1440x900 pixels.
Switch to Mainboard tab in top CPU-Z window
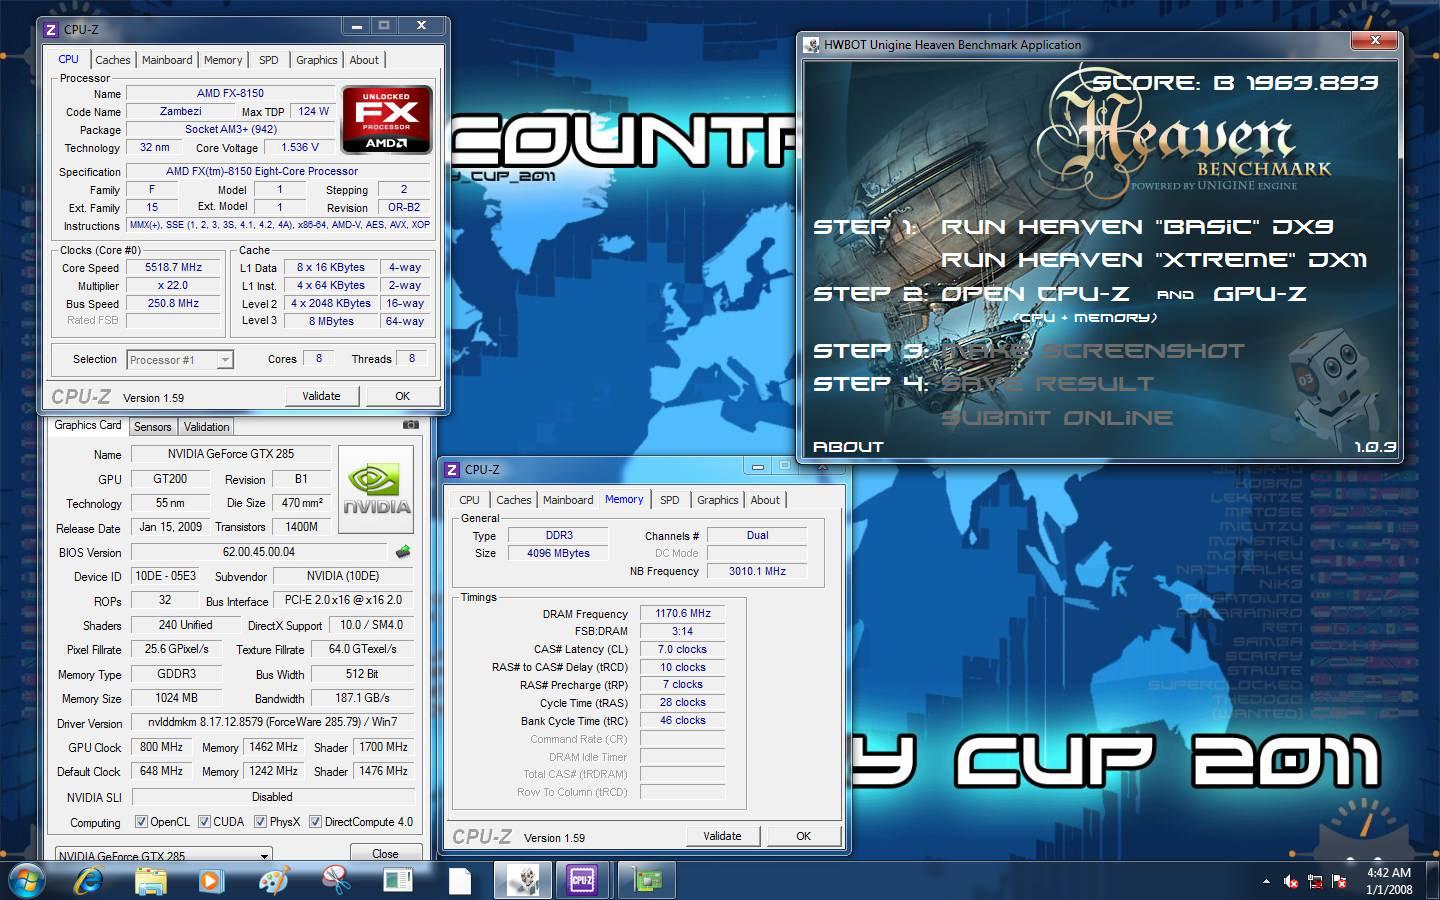point(167,60)
